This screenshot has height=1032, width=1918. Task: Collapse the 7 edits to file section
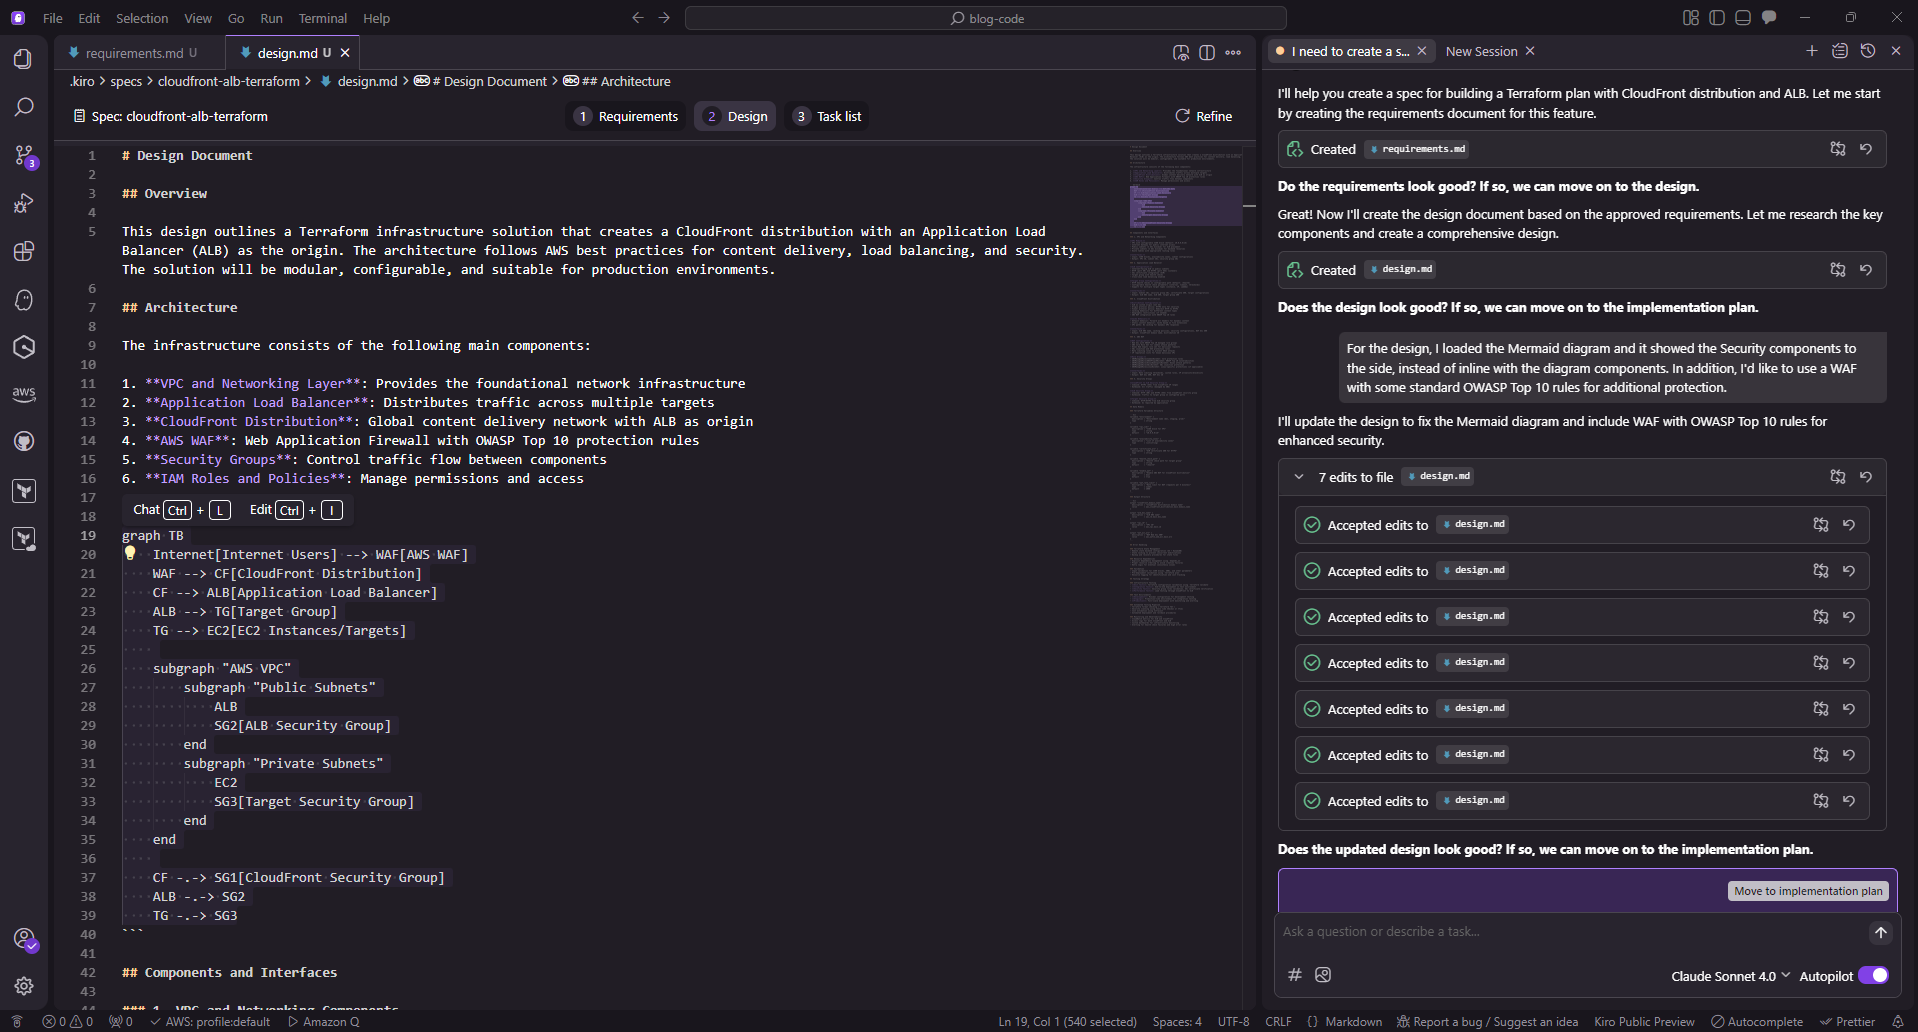(1299, 477)
